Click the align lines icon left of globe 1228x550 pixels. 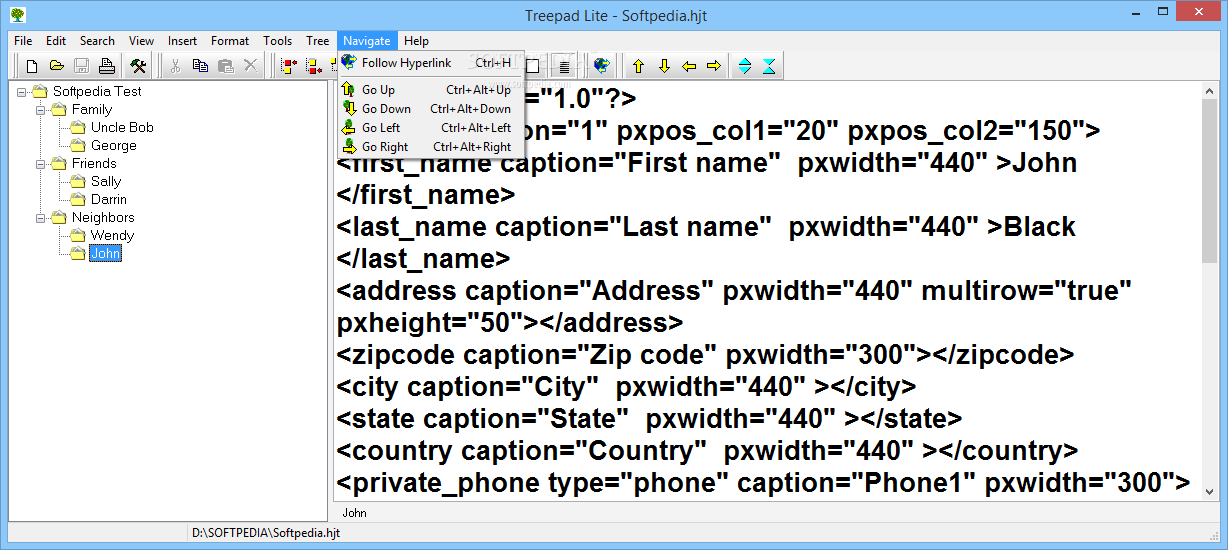click(x=564, y=66)
